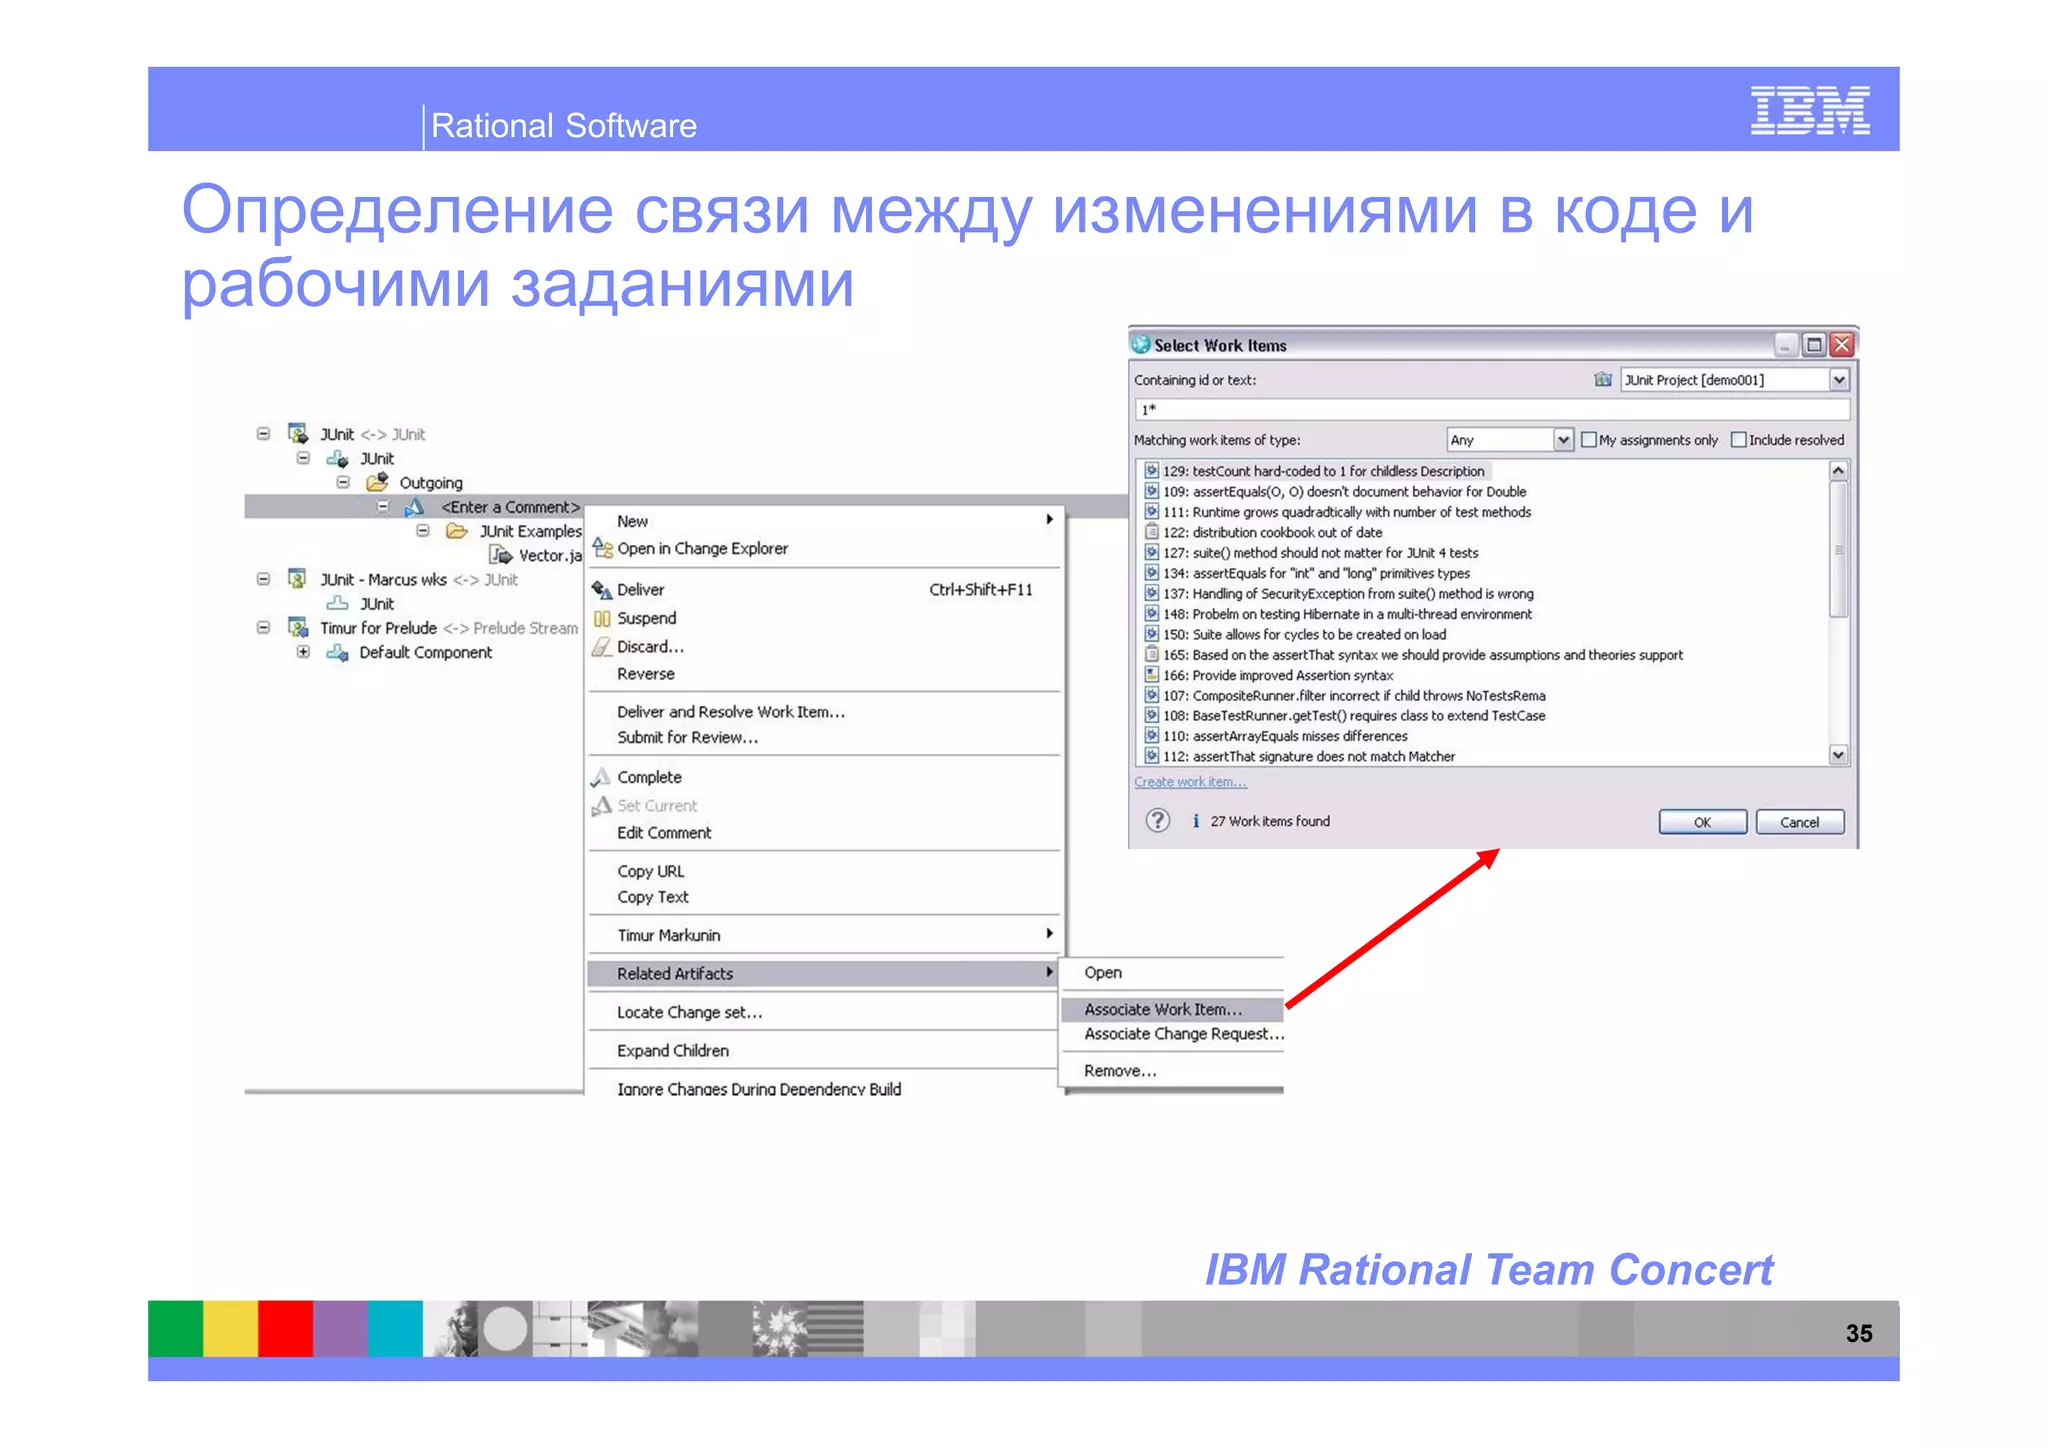Select Remove... in Related Artifacts submenu
Screen dimensions: 2048x1448
(x=1172, y=1070)
